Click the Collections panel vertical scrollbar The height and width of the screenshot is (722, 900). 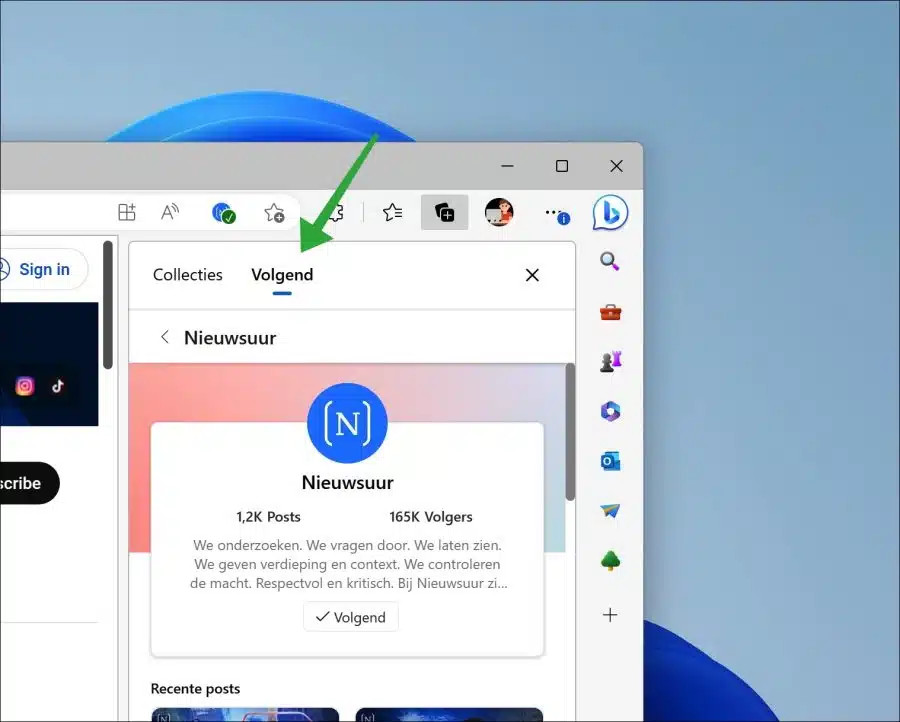[570, 432]
